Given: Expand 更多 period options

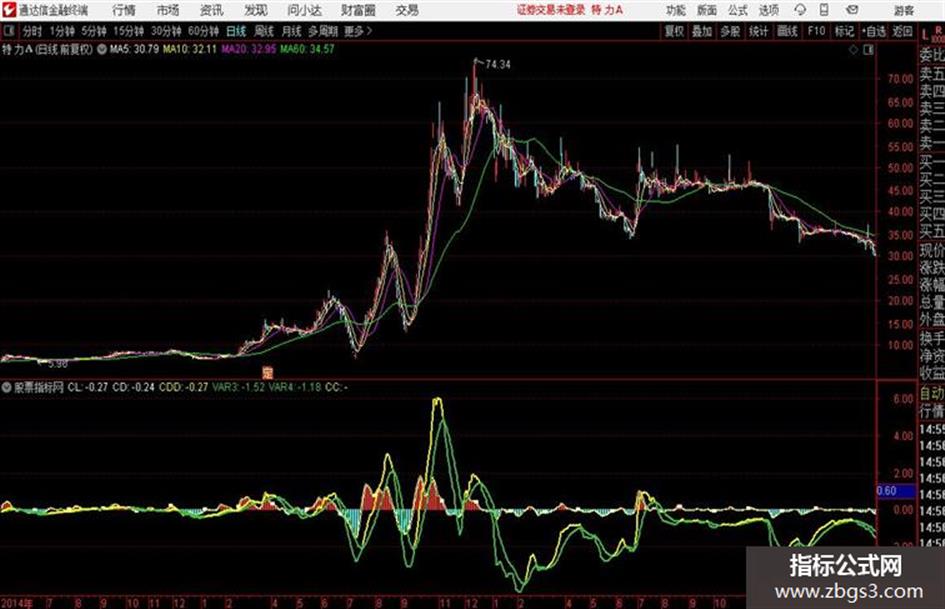Looking at the screenshot, I should point(358,31).
